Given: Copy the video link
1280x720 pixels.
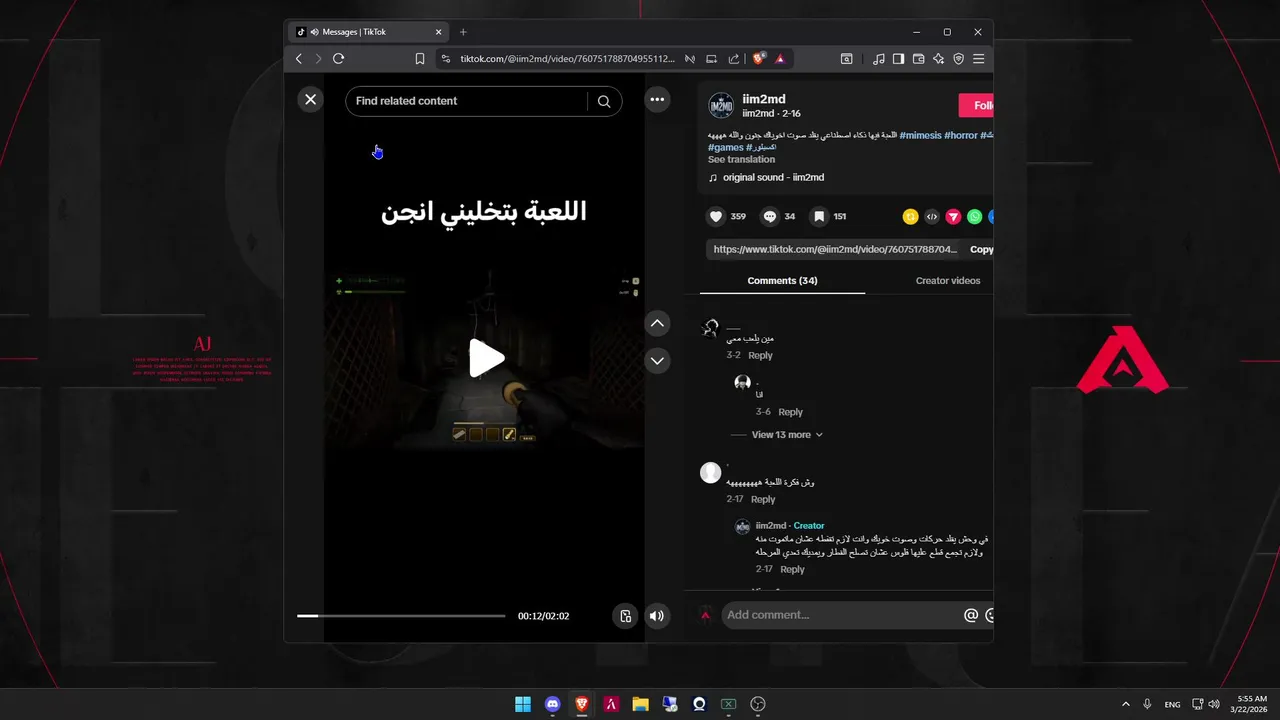Looking at the screenshot, I should [x=981, y=250].
